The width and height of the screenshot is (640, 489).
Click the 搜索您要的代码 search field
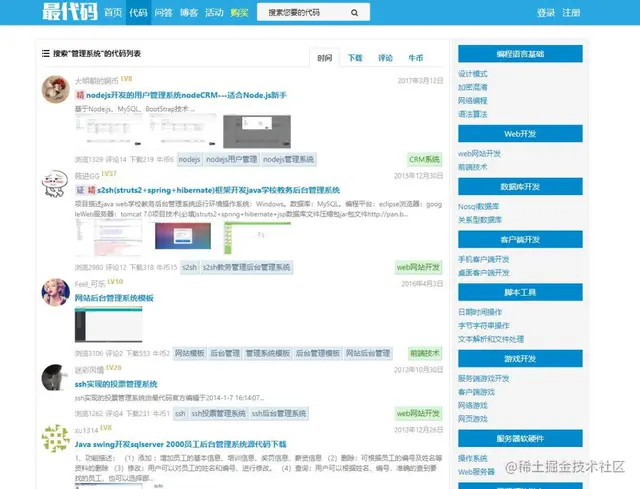(313, 12)
